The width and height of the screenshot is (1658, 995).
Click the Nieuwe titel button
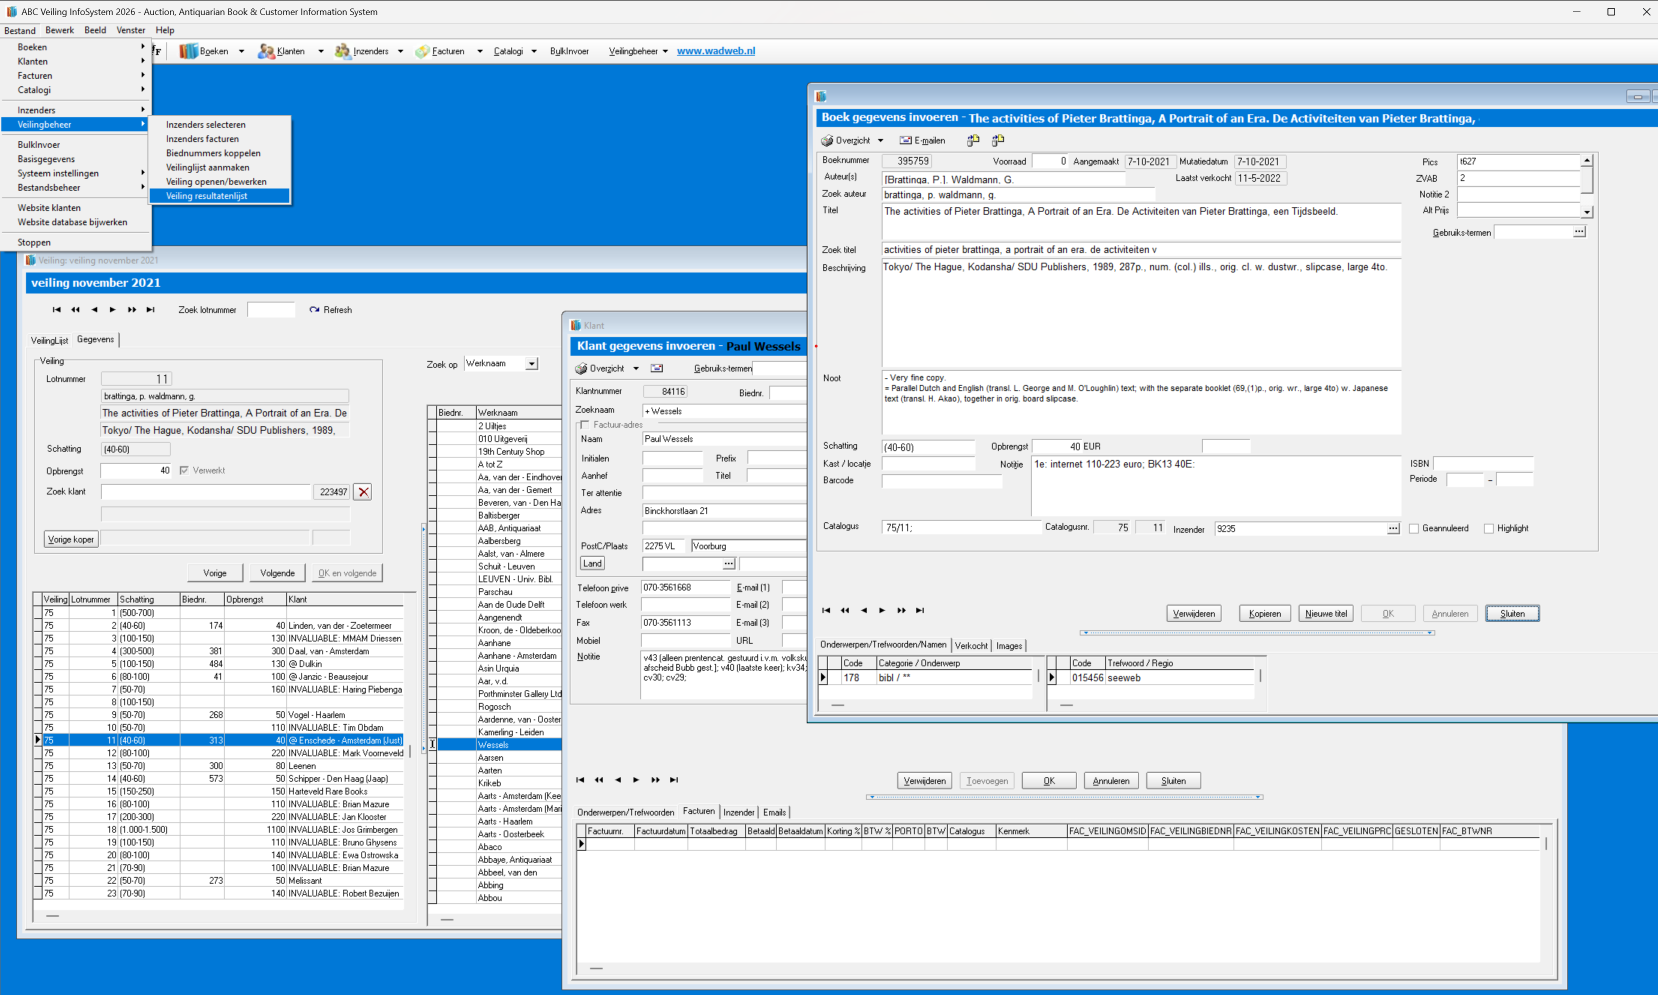[1326, 614]
